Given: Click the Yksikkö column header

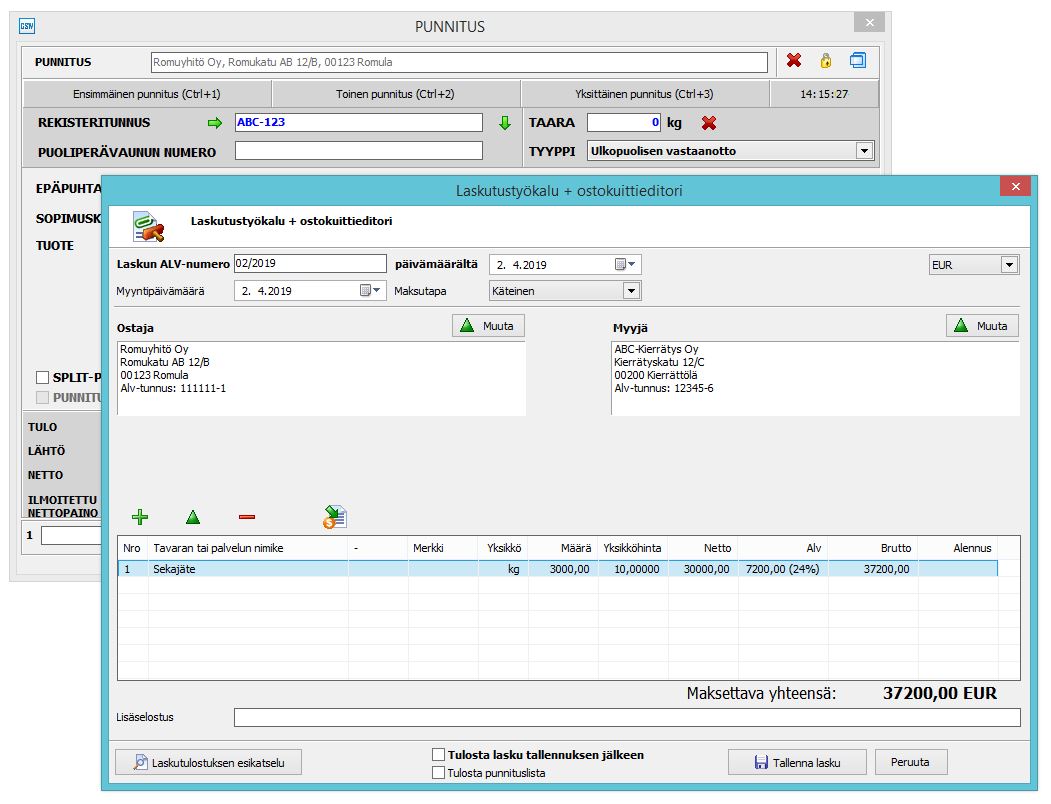Looking at the screenshot, I should (504, 548).
